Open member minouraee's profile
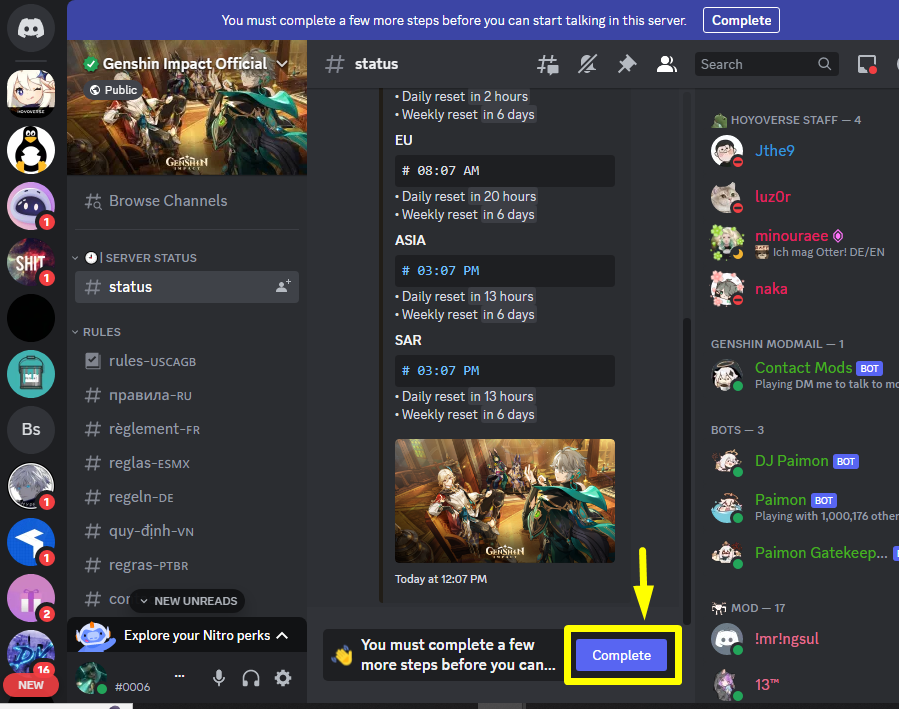 coord(800,243)
